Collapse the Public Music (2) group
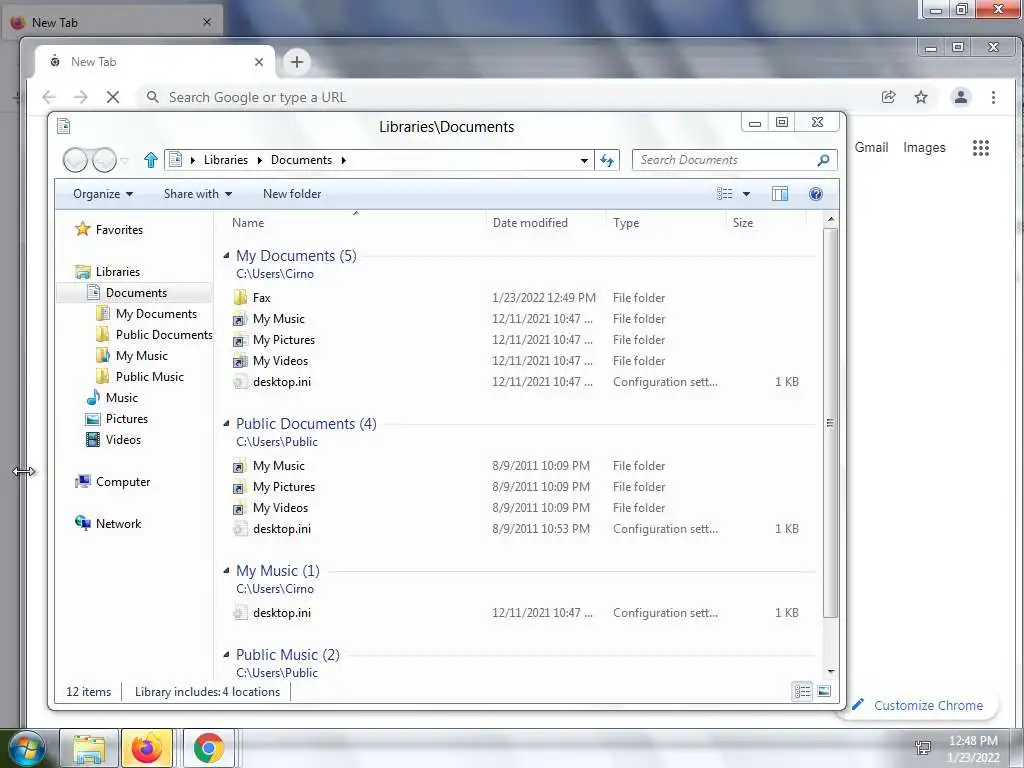The image size is (1024, 768). 227,654
